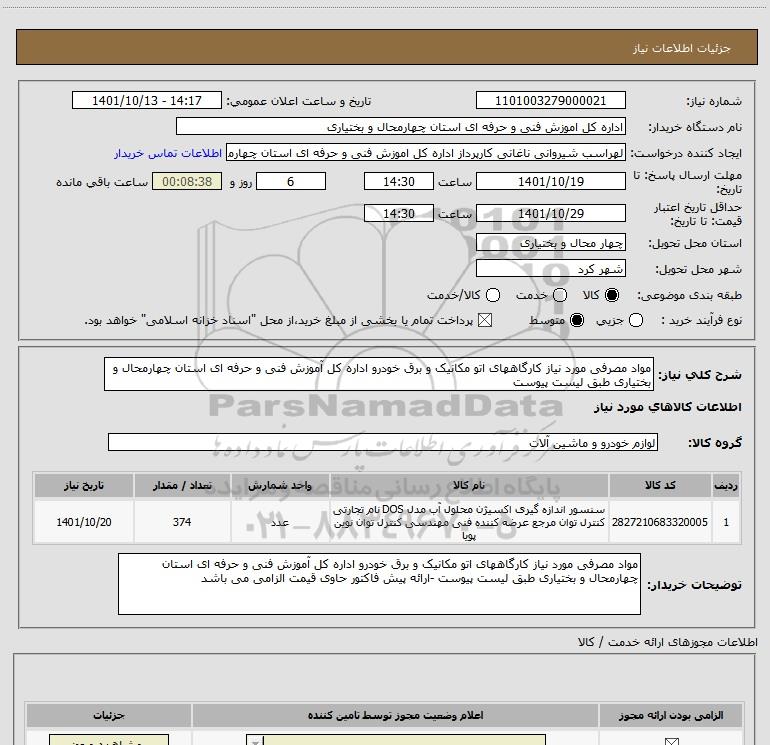The height and width of the screenshot is (745, 770).
Task: Click goods group field لوازم خودرو
Action: pos(383,442)
